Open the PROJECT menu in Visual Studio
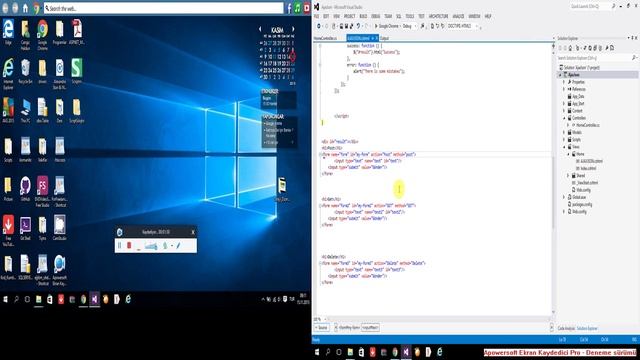This screenshot has height=360, width=640. (349, 16)
